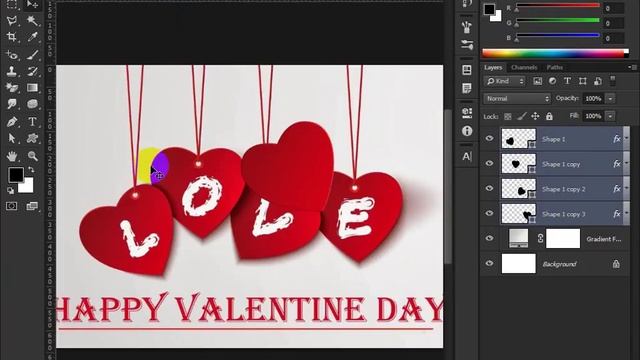Filter for adjustment layers

[553, 81]
